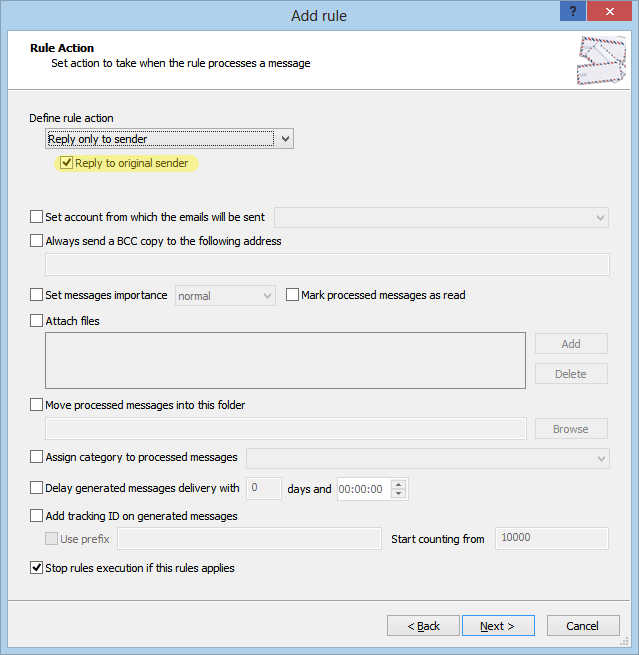Image resolution: width=639 pixels, height=655 pixels.
Task: Uncheck Reply to original sender
Action: point(67,163)
